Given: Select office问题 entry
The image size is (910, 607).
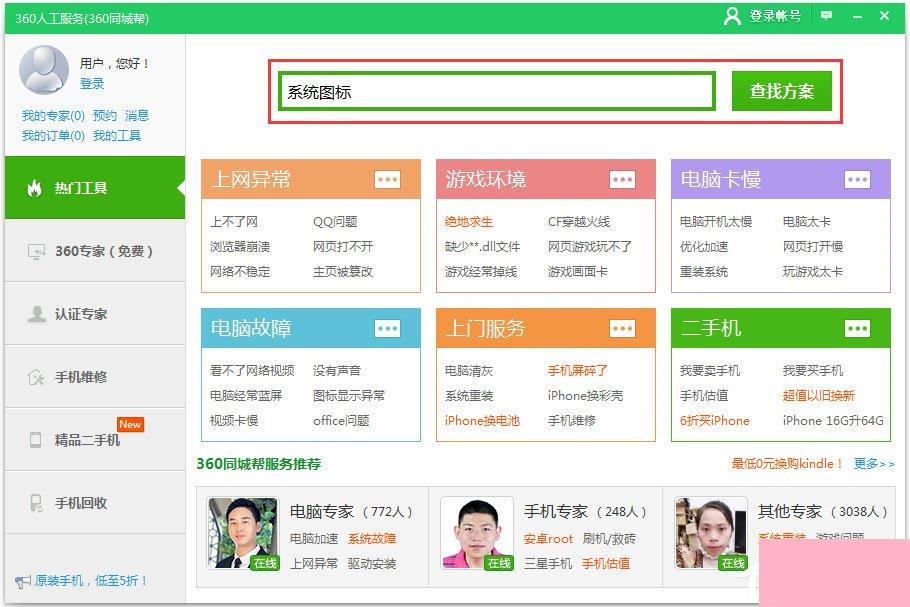Looking at the screenshot, I should coord(341,421).
